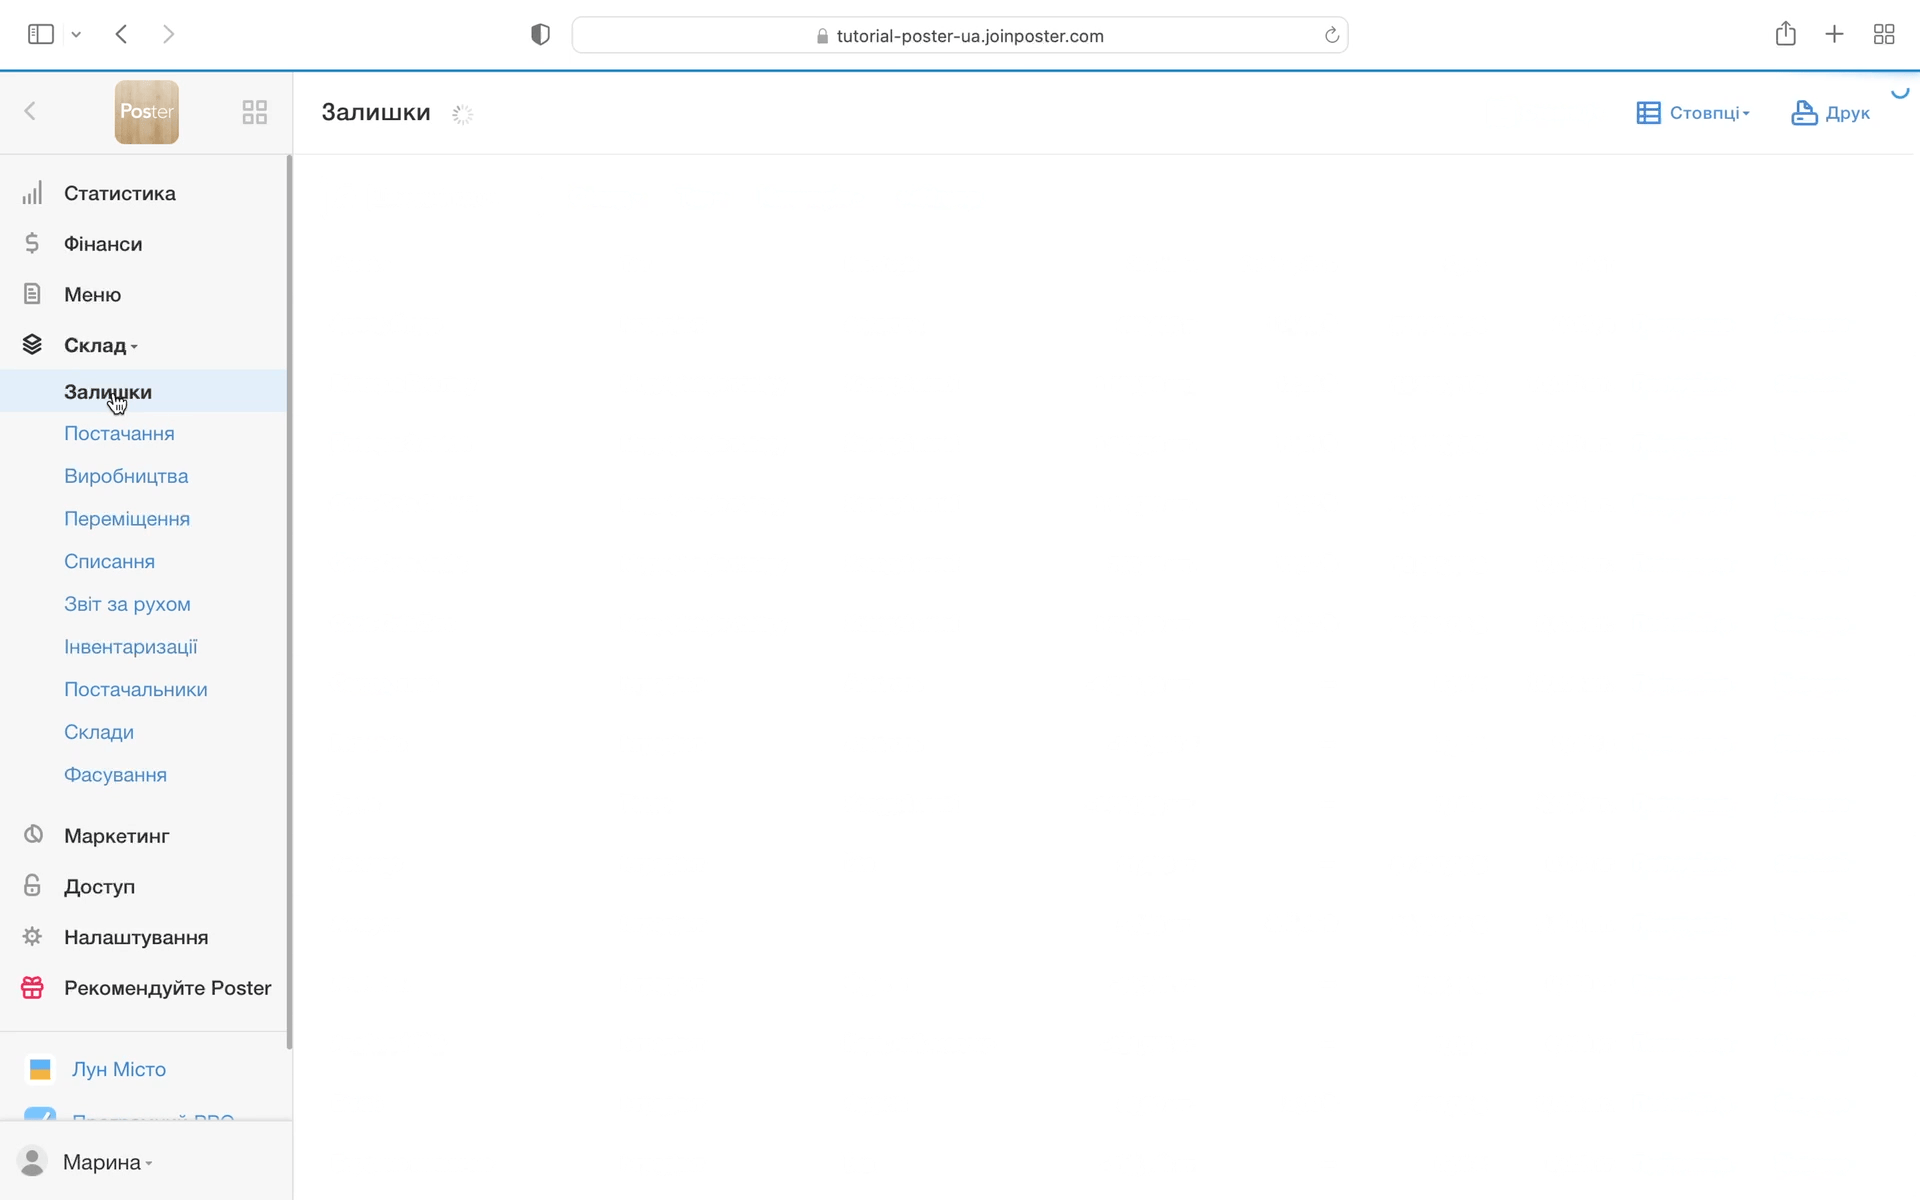Open the apps grid icon in sidebar
The width and height of the screenshot is (1920, 1200).
click(x=255, y=112)
